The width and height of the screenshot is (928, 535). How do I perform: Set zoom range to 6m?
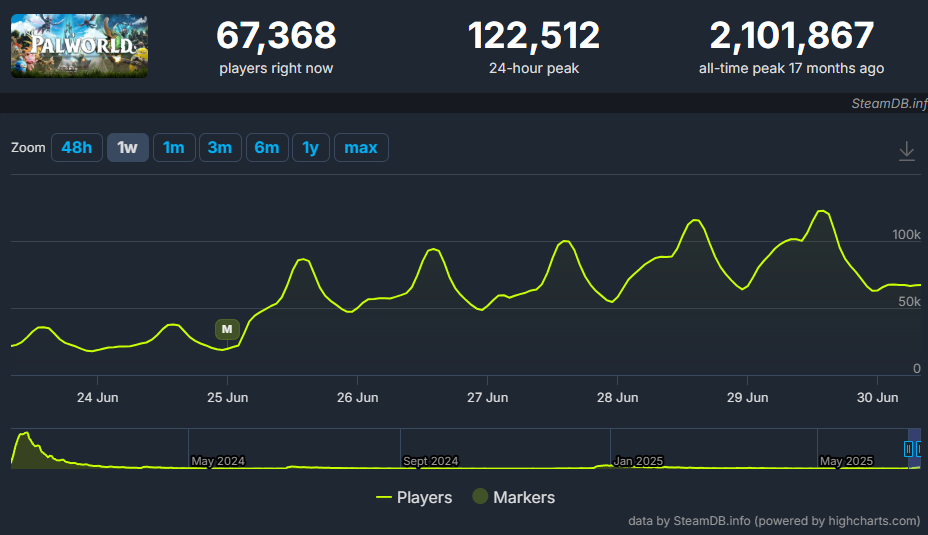point(267,147)
